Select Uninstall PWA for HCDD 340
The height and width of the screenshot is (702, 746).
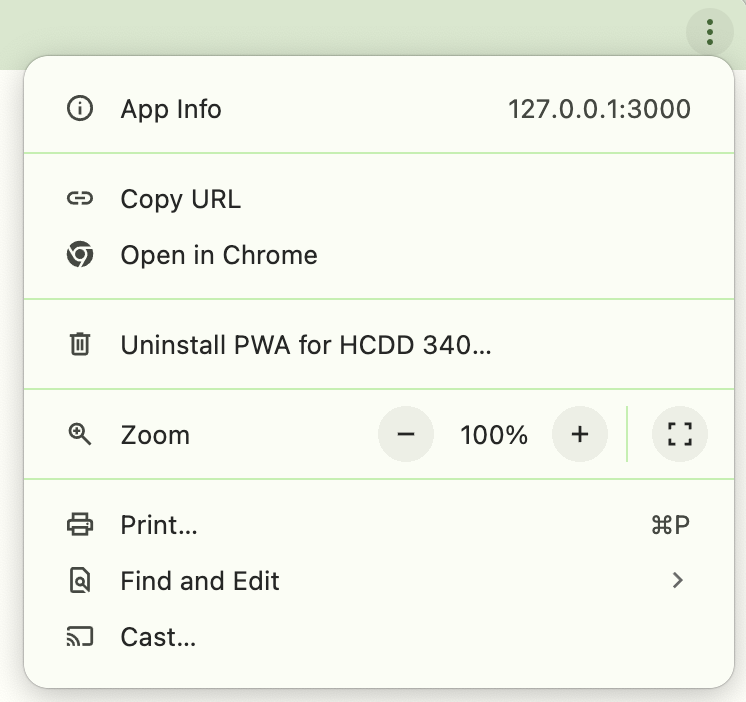click(306, 345)
